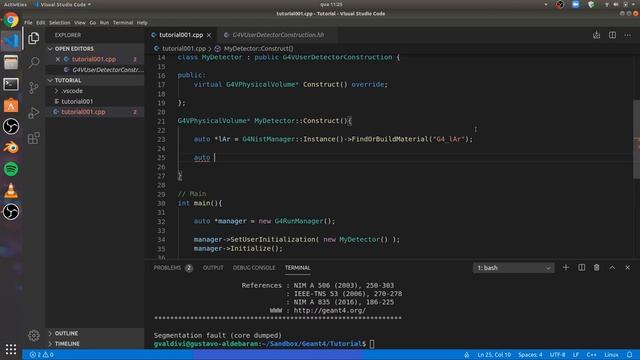The height and width of the screenshot is (360, 640).
Task: Launch Spotify from the dock
Action: coord(11,169)
